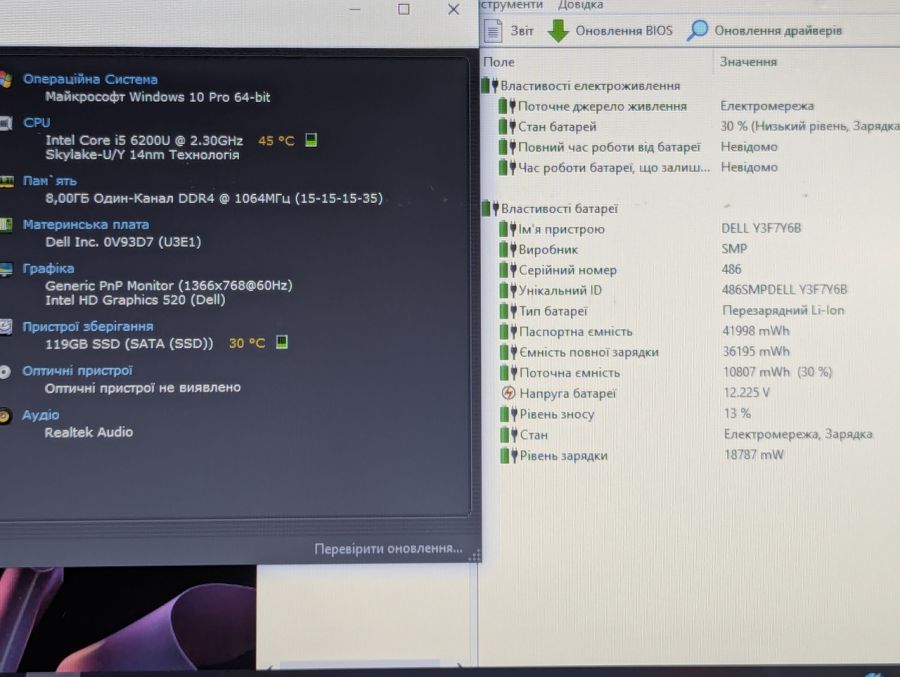The width and height of the screenshot is (900, 677).
Task: Open the Графіка section link
Action: coord(48,268)
